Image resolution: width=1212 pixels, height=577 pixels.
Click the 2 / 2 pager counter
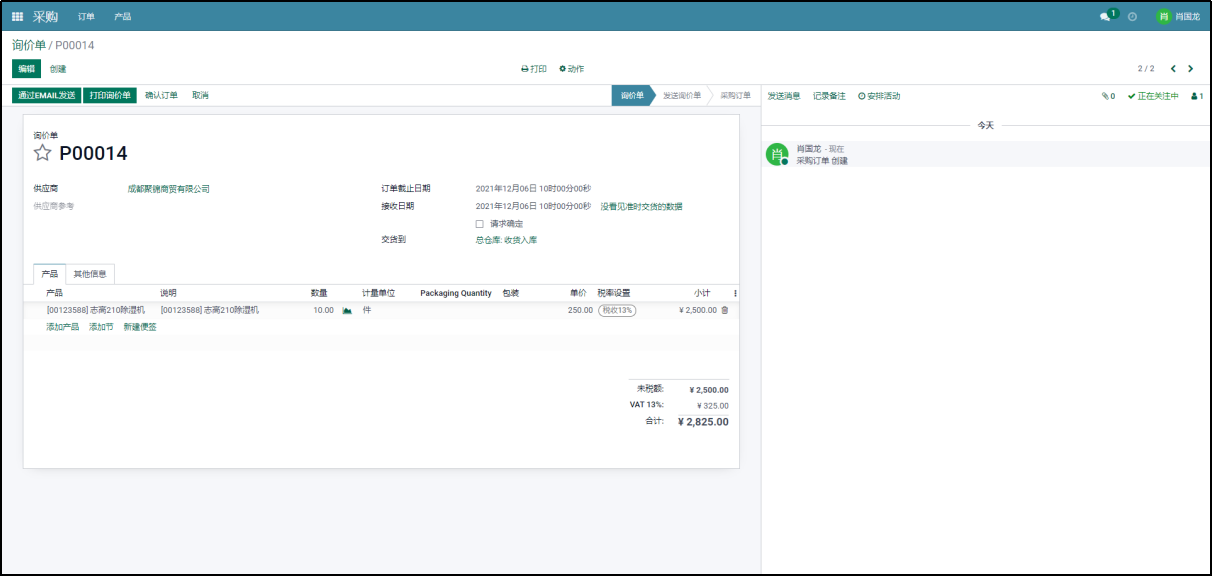point(1146,69)
